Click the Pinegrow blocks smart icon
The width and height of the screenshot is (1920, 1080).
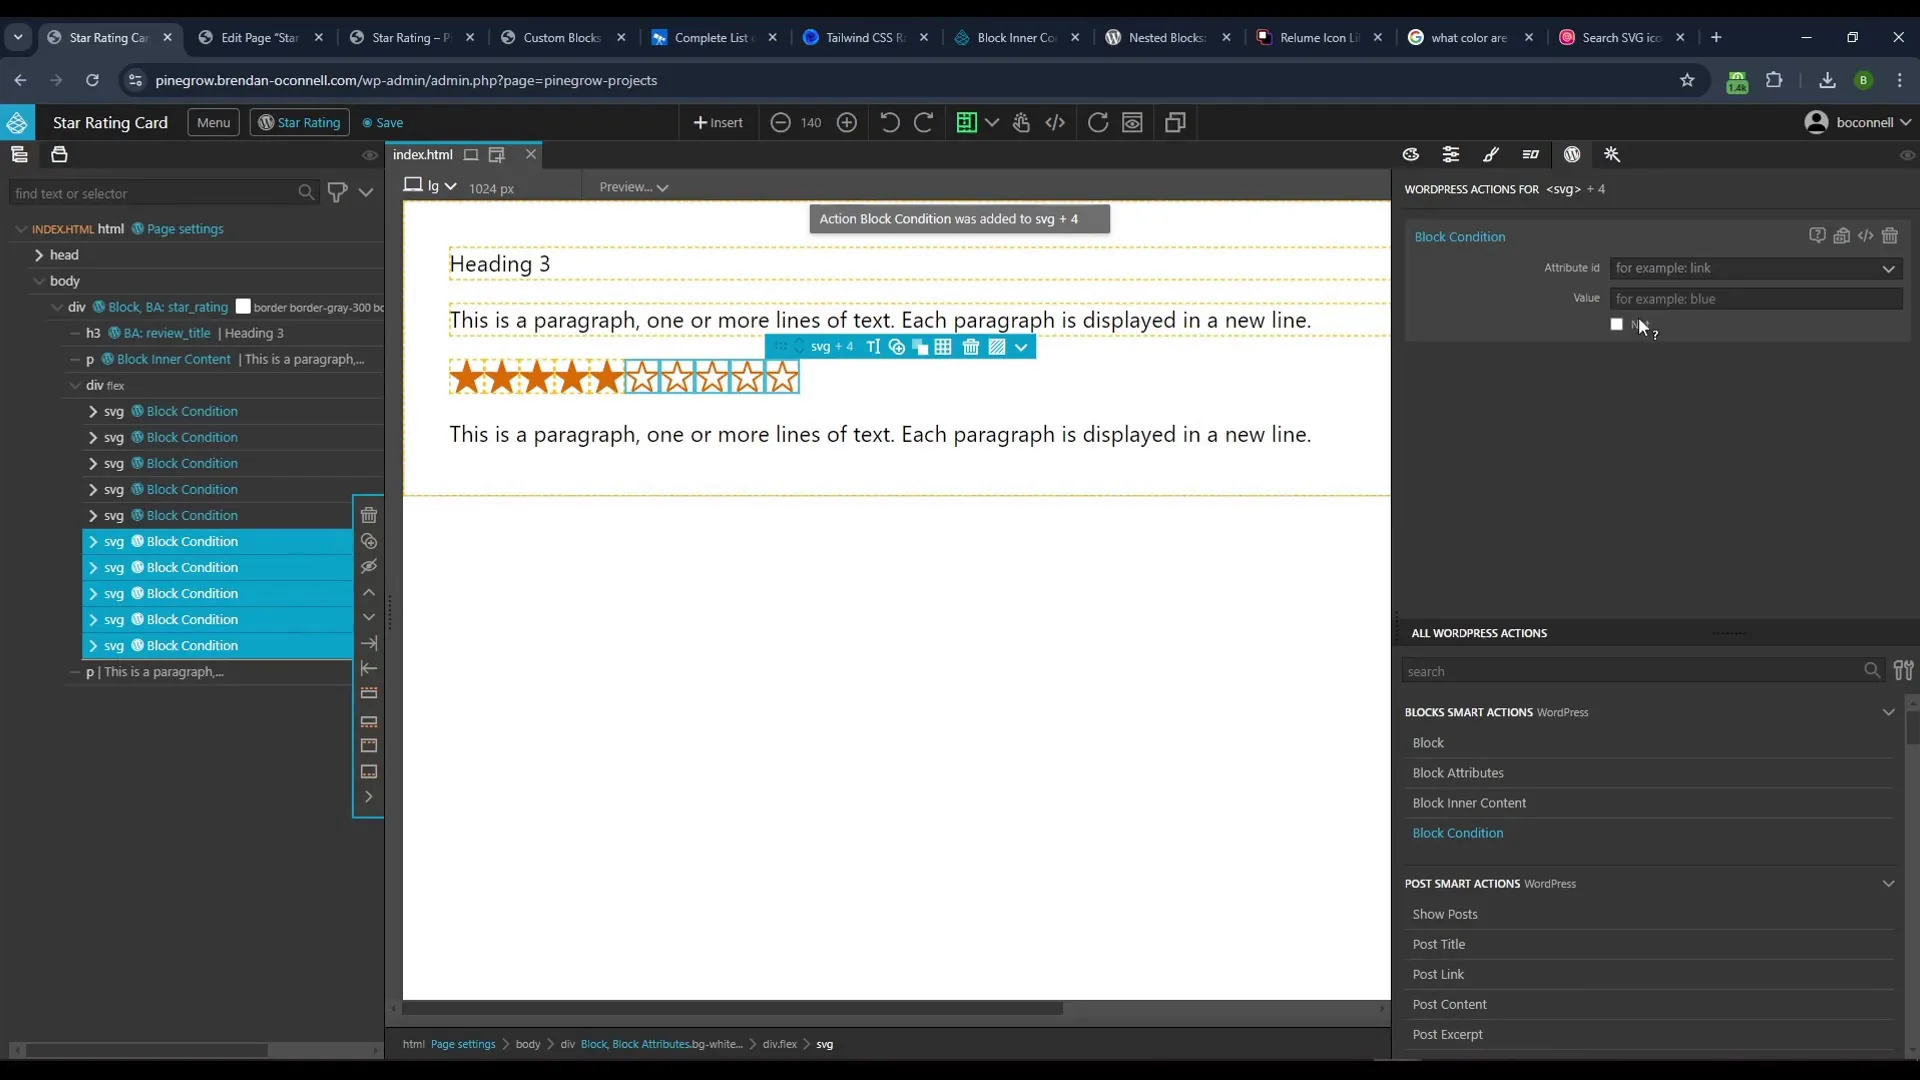(x=1613, y=156)
